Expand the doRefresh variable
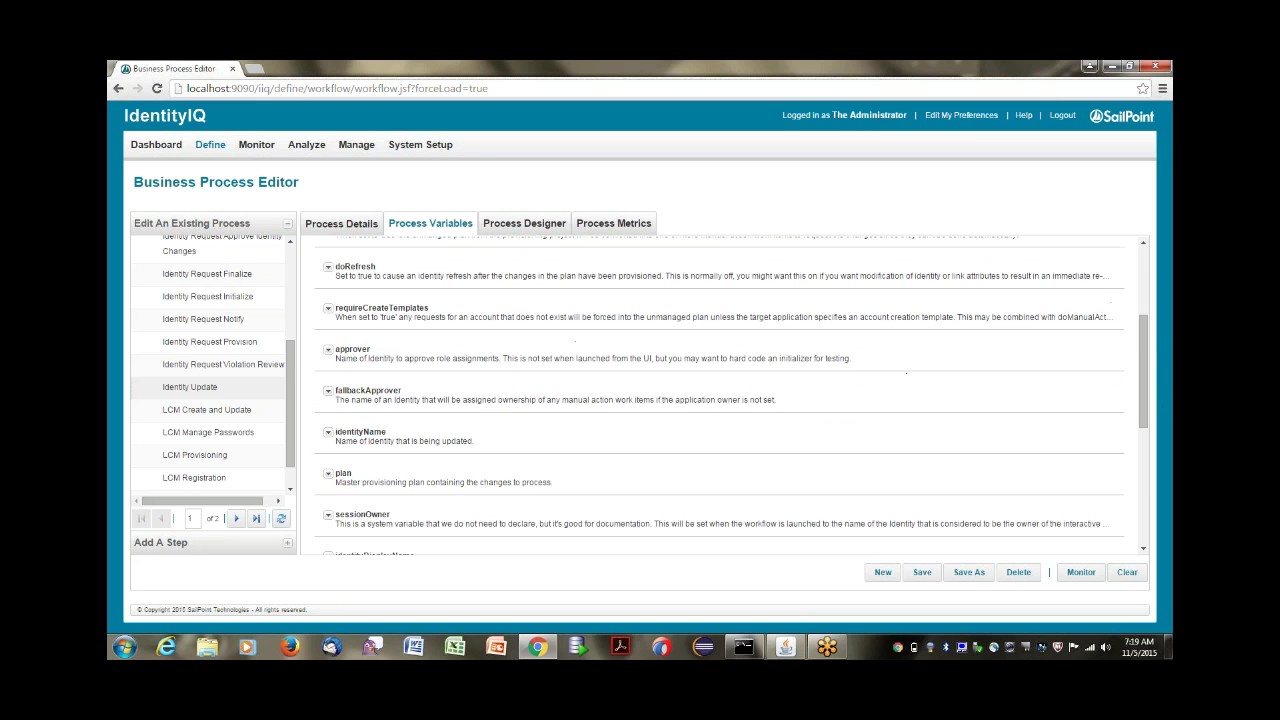Screen dimensions: 1280x720 tap(328, 267)
